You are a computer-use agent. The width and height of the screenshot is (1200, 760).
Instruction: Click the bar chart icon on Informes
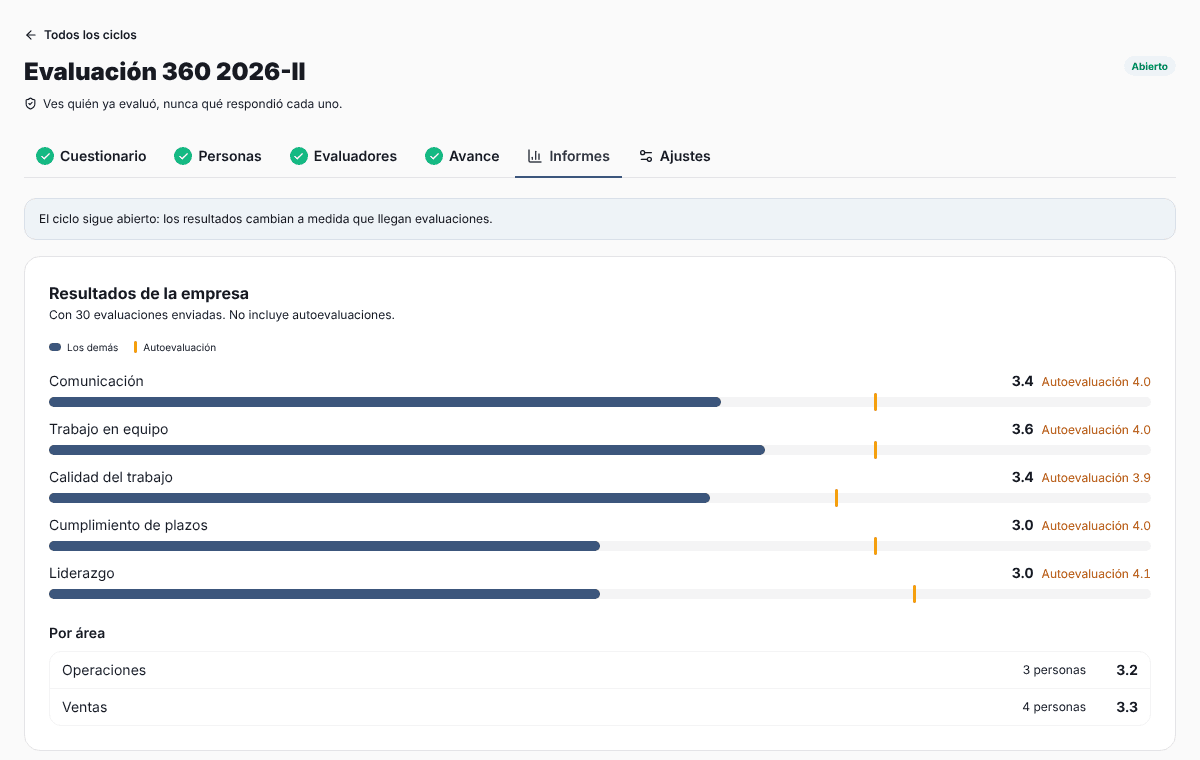[535, 156]
